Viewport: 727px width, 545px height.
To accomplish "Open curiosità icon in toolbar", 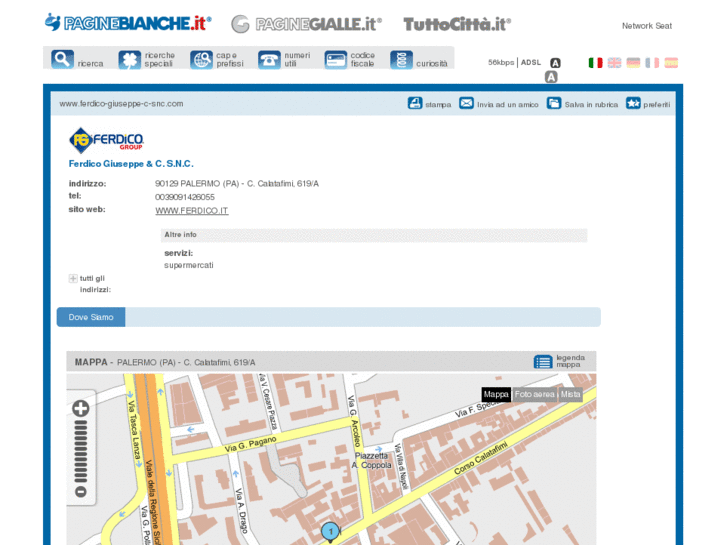I will (402, 60).
